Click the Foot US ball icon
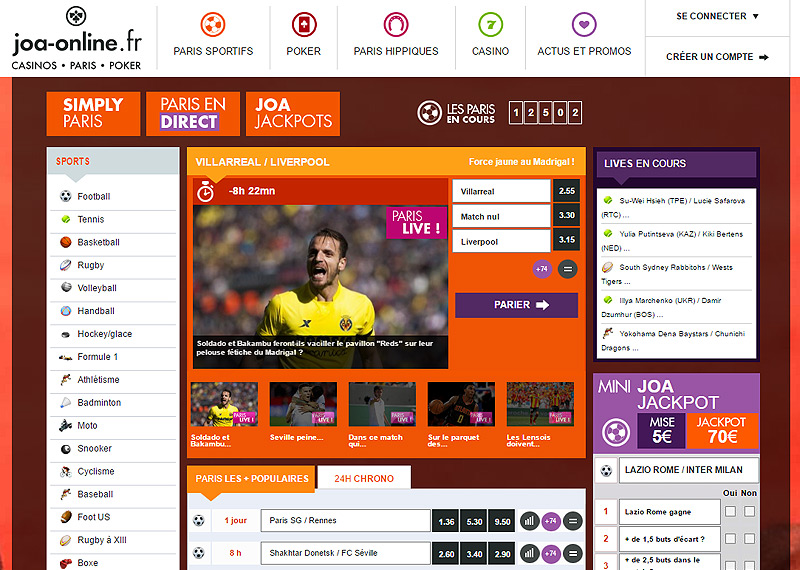 click(x=66, y=517)
